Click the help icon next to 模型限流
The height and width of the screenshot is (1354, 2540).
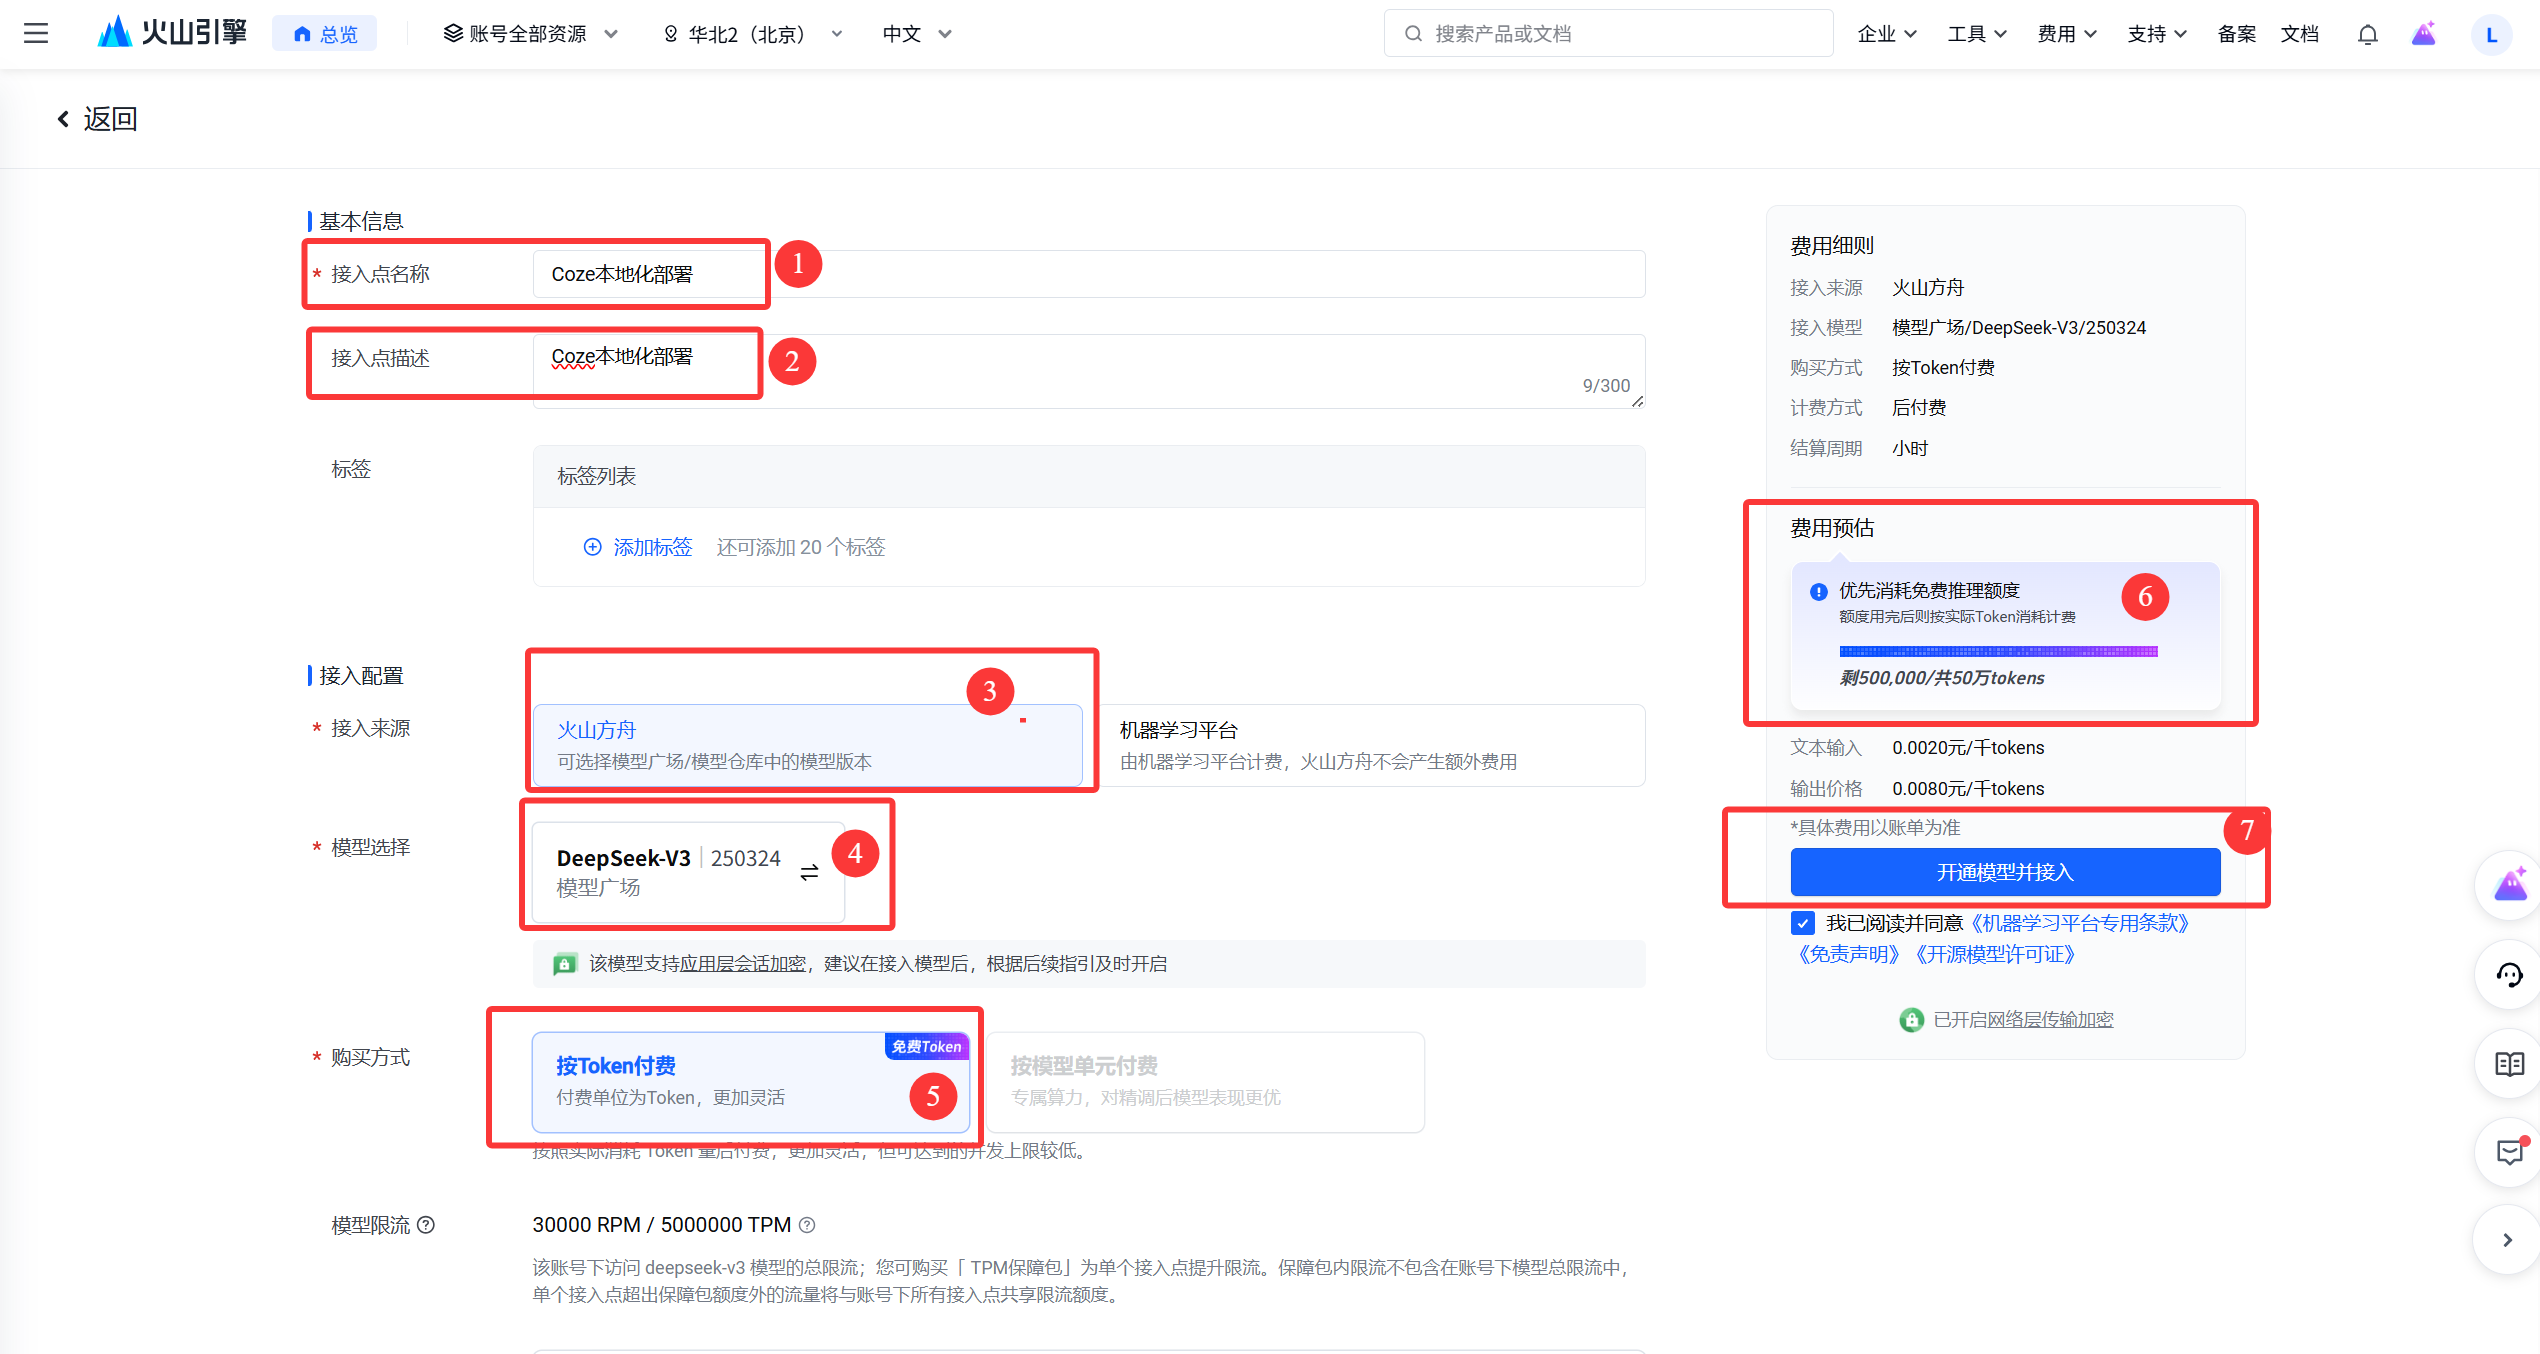tap(426, 1225)
